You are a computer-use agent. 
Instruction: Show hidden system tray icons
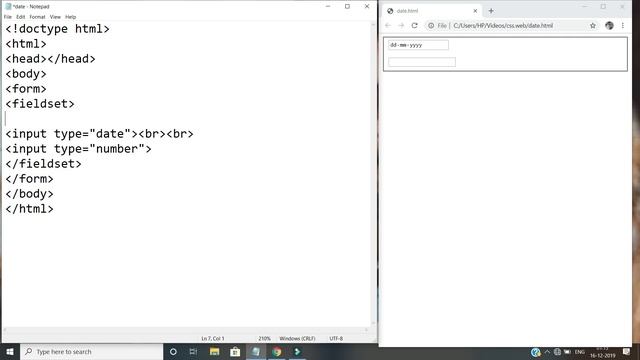pyautogui.click(x=547, y=352)
